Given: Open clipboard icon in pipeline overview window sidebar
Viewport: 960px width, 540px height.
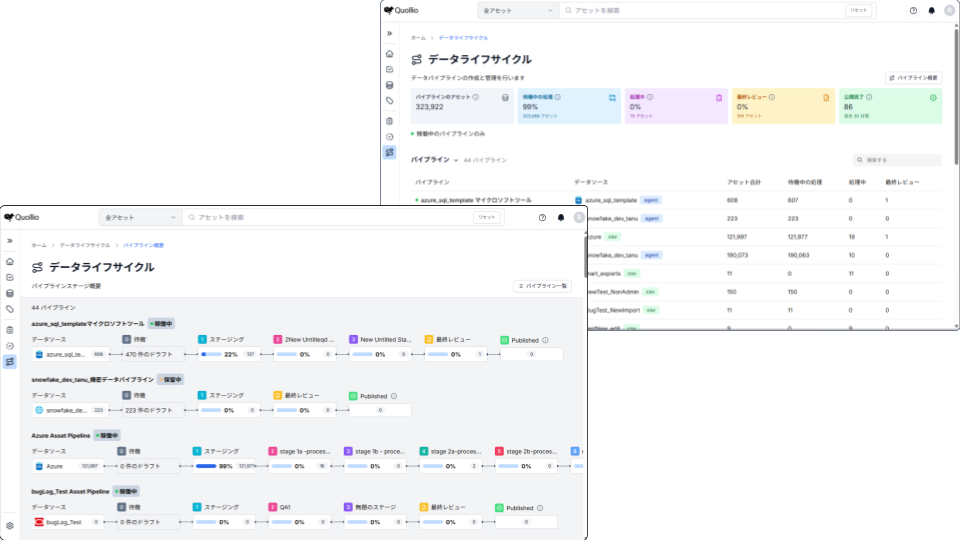Looking at the screenshot, I should tap(10, 330).
